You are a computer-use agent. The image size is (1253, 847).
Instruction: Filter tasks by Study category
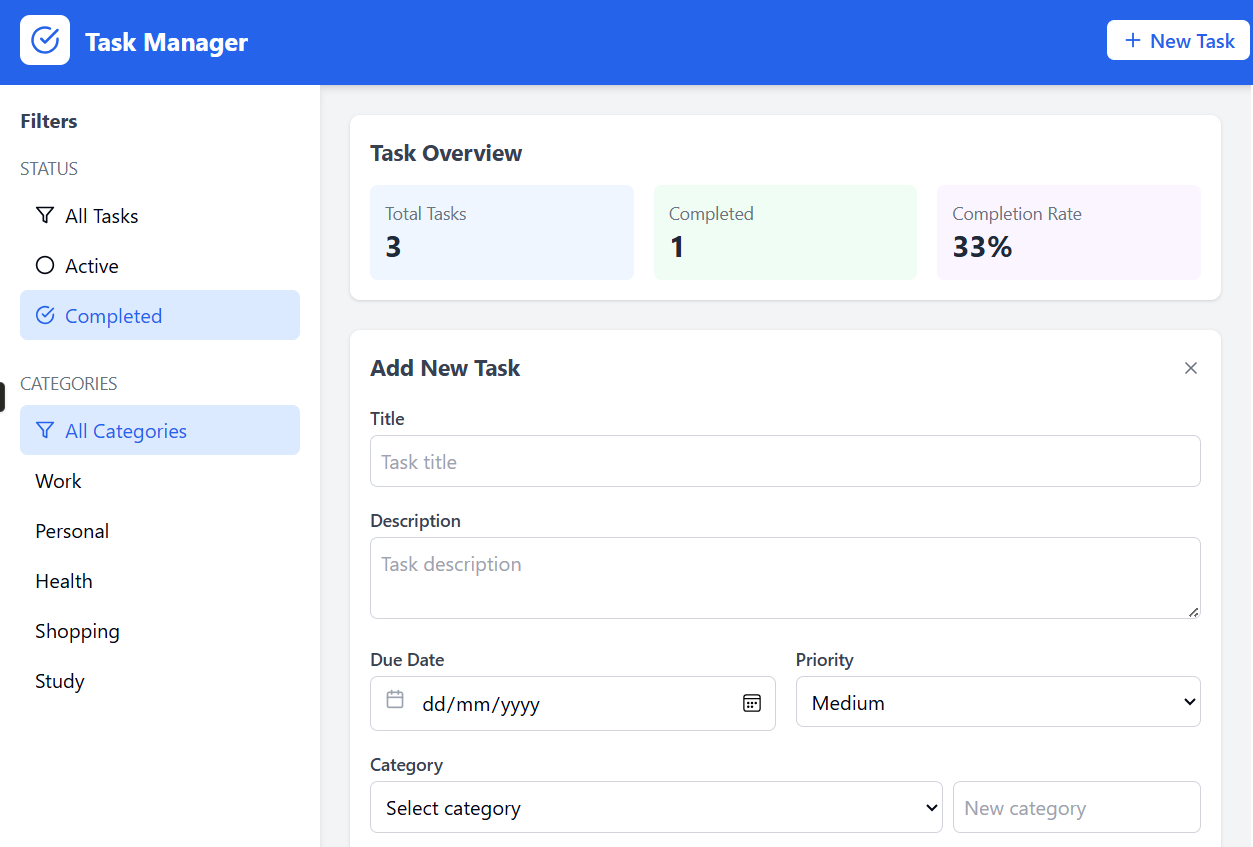pyautogui.click(x=160, y=681)
